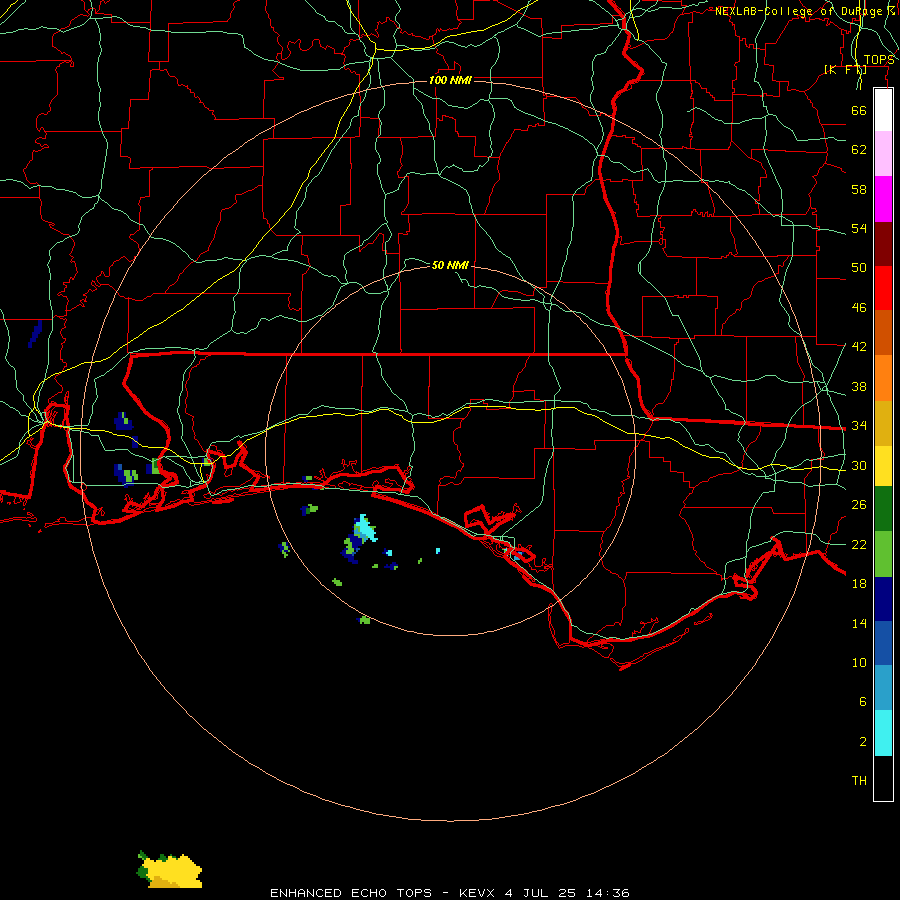
Task: Click the legend value 18
Action: click(x=859, y=584)
